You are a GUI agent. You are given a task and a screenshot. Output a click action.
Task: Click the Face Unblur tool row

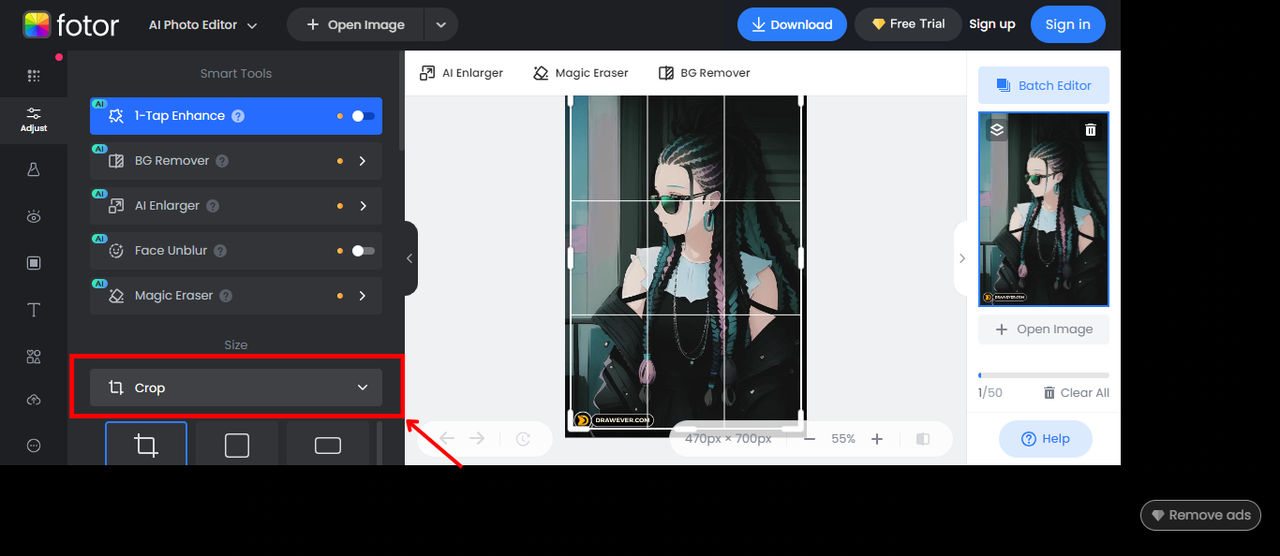[x=236, y=251]
